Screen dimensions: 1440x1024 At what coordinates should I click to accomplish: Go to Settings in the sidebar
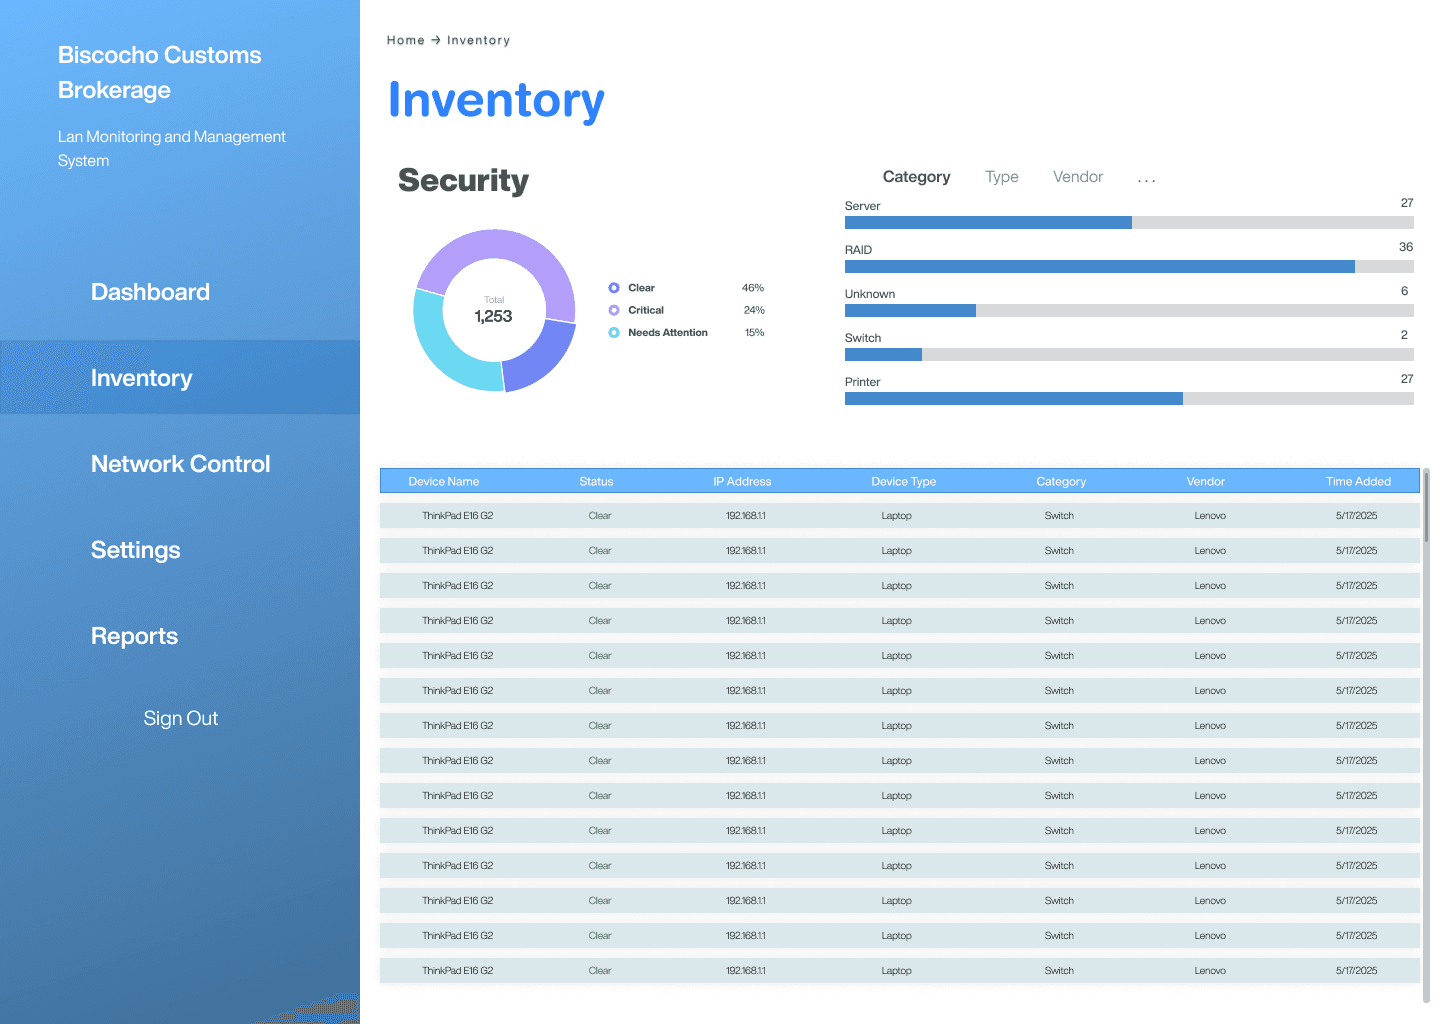pos(135,550)
